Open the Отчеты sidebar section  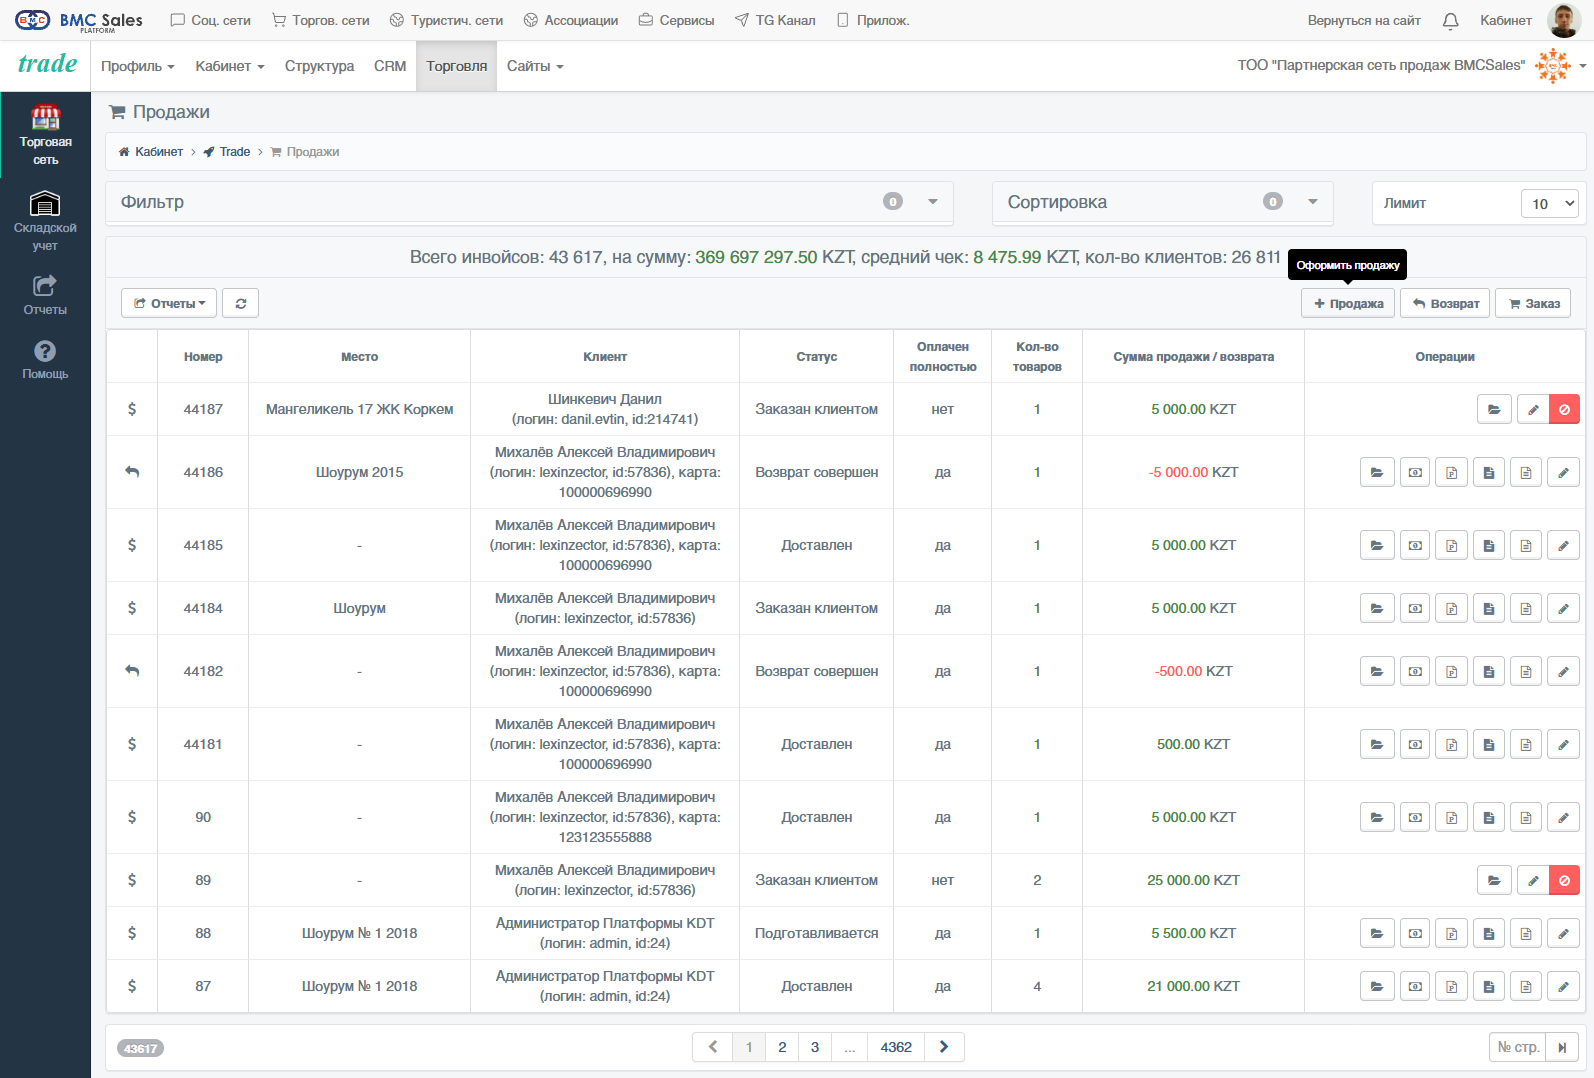(45, 295)
